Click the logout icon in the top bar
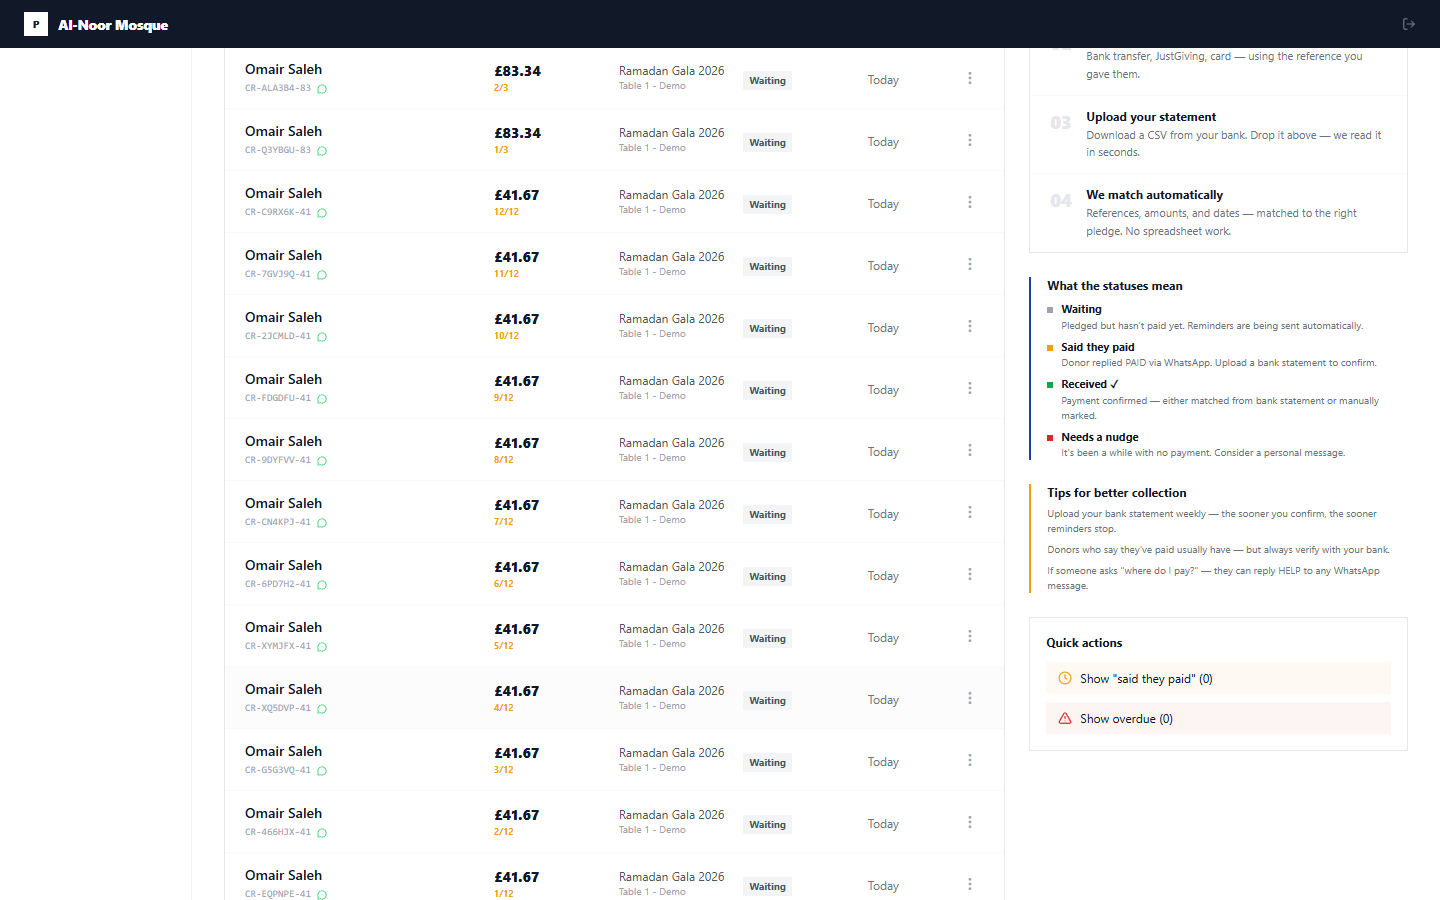The width and height of the screenshot is (1440, 900). click(1408, 24)
